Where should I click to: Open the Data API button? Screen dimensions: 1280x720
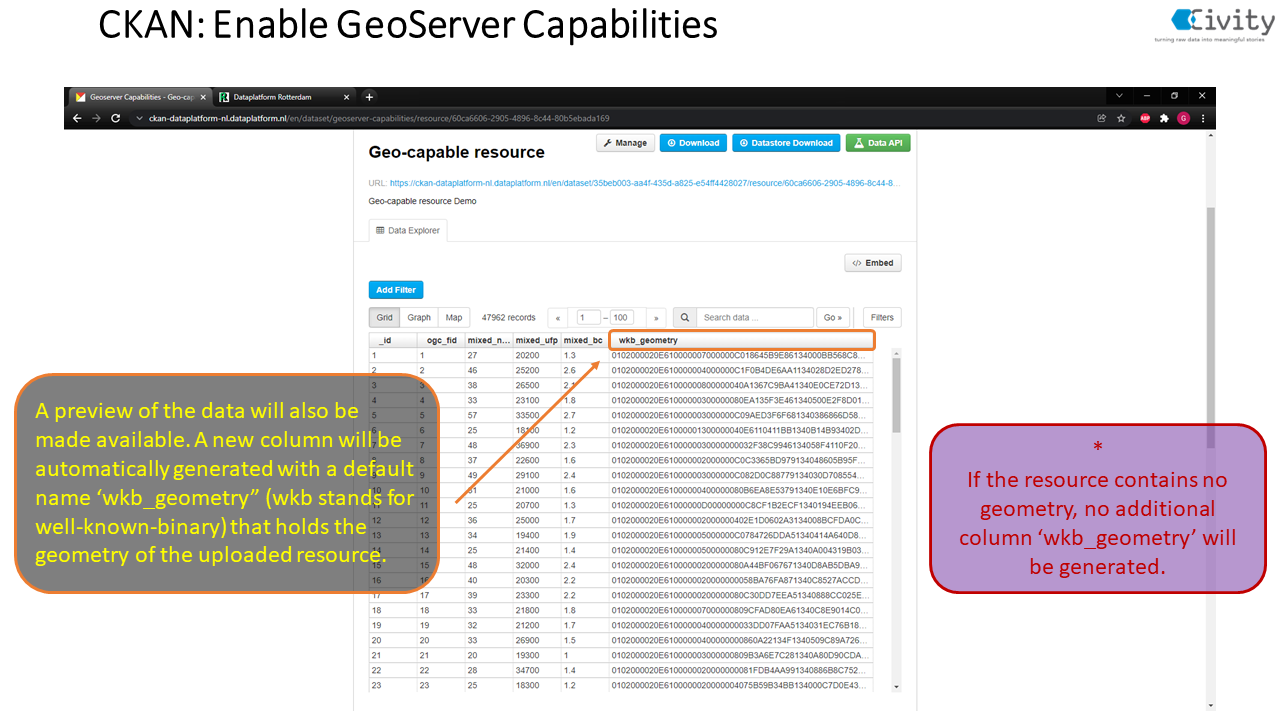(878, 143)
